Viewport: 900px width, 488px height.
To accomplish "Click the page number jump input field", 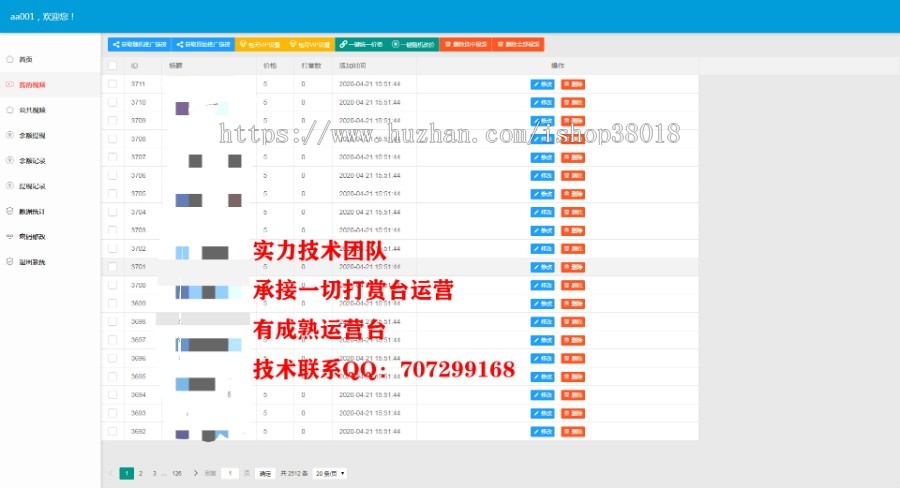I will coord(230,473).
